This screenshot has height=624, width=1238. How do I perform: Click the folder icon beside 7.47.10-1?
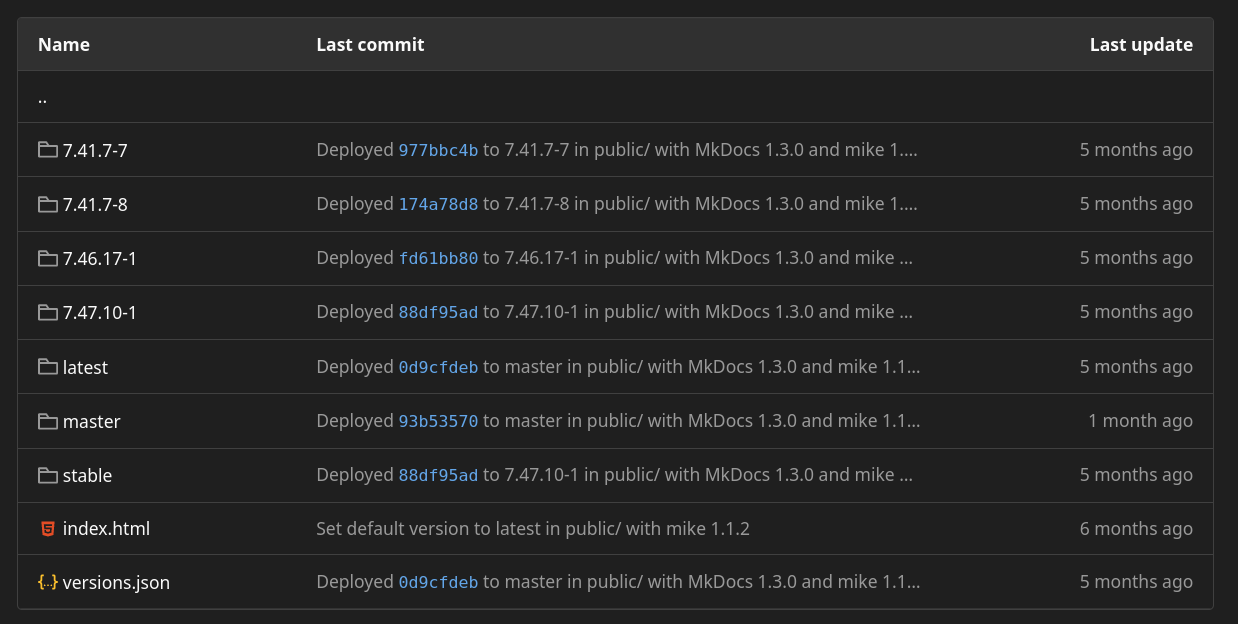point(47,312)
